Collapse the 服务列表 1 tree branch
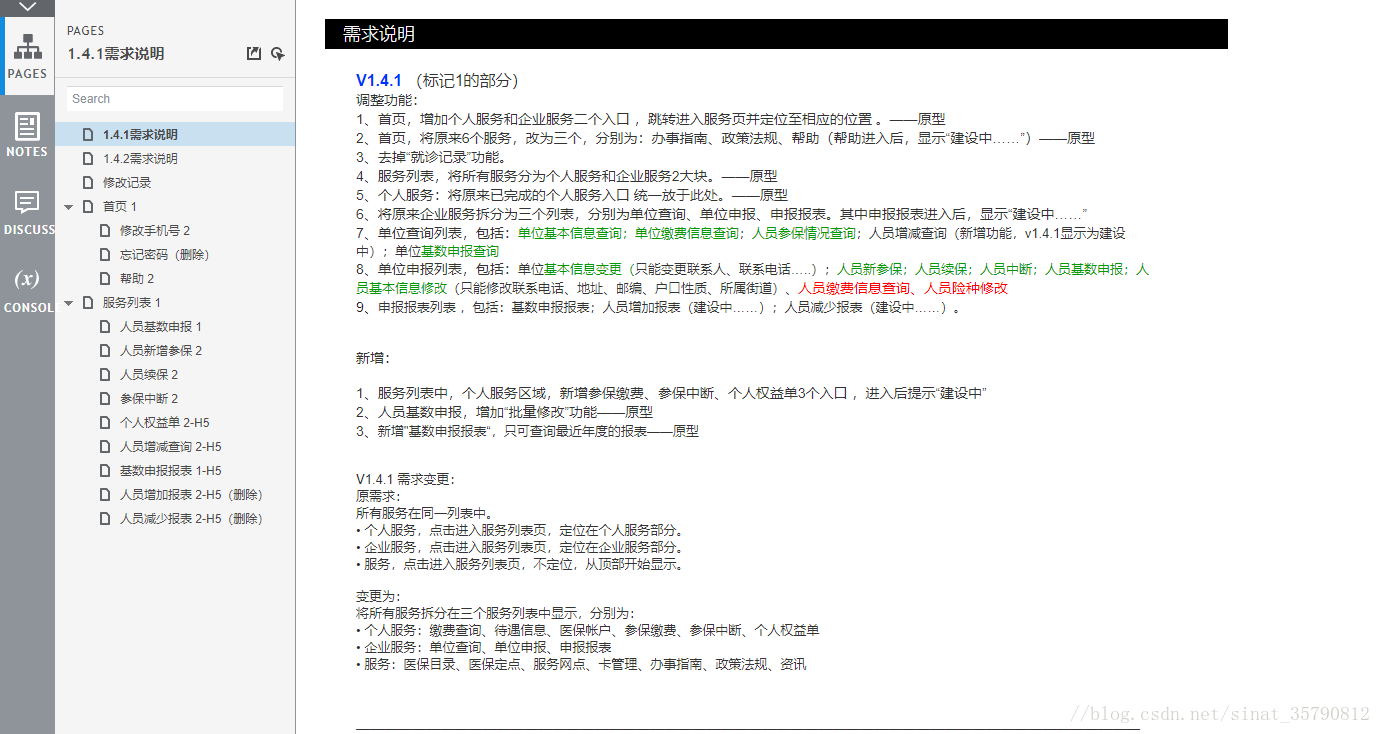The height and width of the screenshot is (734, 1381). pos(68,302)
